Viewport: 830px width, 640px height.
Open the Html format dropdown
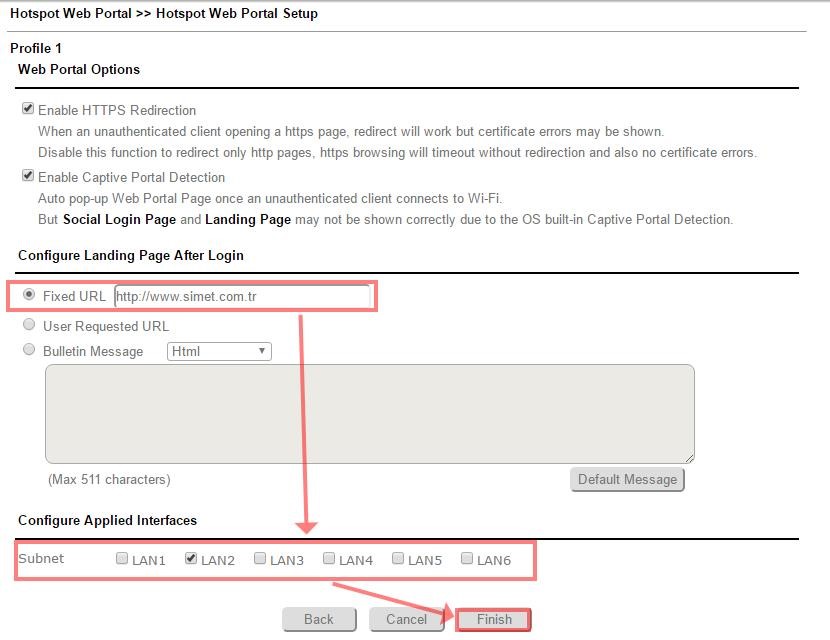pos(218,351)
